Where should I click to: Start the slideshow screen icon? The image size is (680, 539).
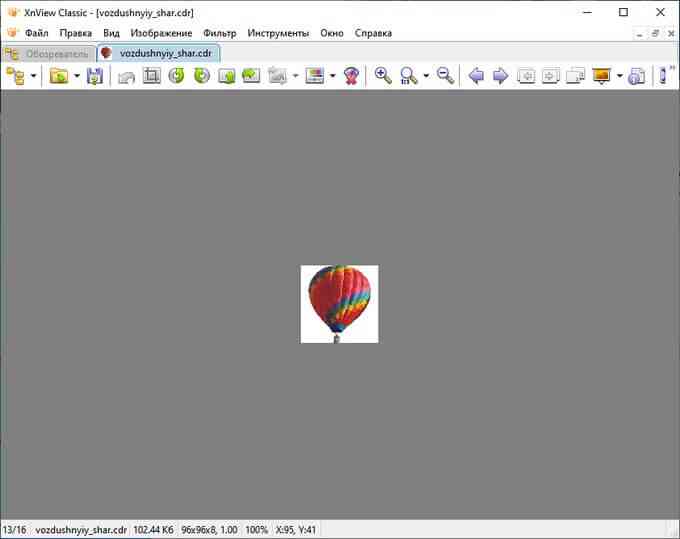(x=602, y=76)
